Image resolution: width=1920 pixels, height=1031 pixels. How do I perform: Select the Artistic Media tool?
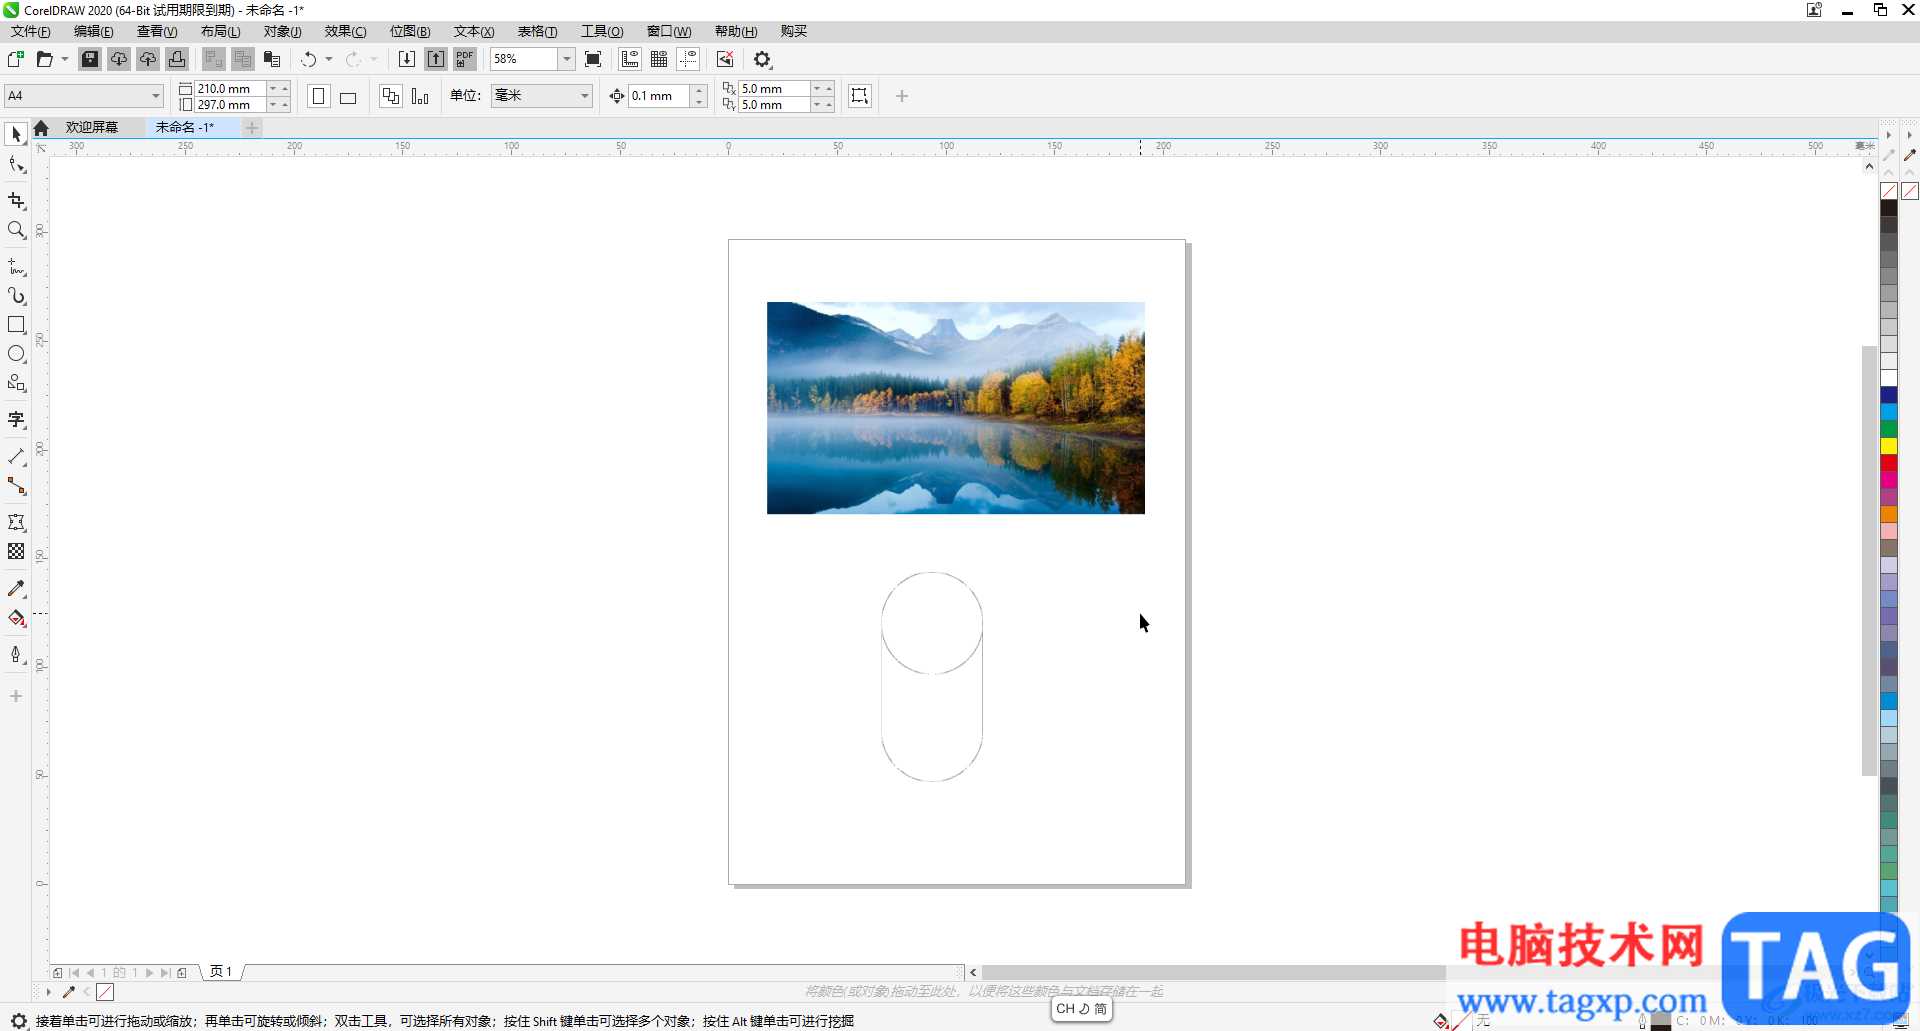(16, 296)
